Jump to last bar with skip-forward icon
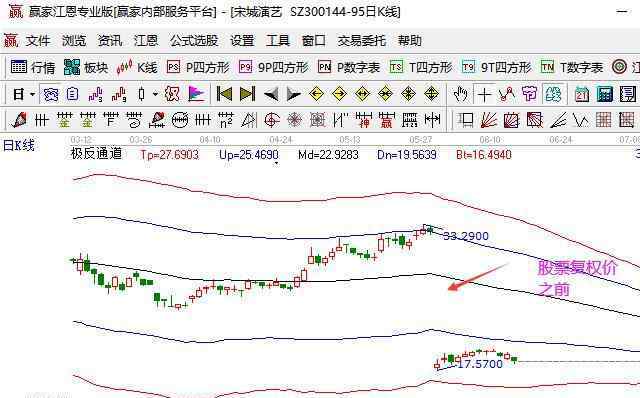The height and width of the screenshot is (398, 640). [247, 94]
